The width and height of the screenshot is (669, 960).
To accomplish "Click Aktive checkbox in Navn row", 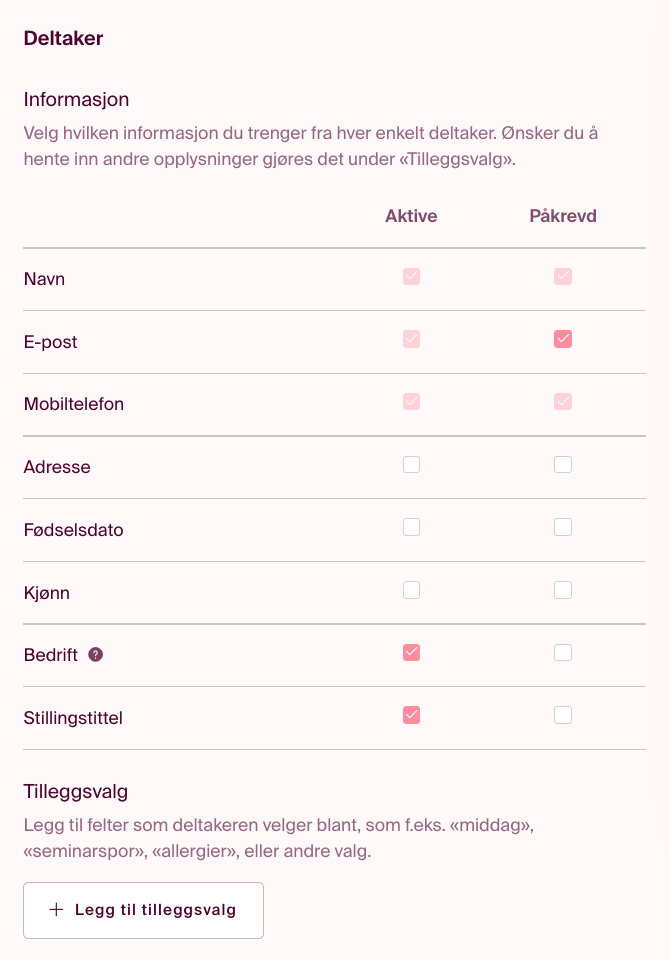I will coord(411,277).
